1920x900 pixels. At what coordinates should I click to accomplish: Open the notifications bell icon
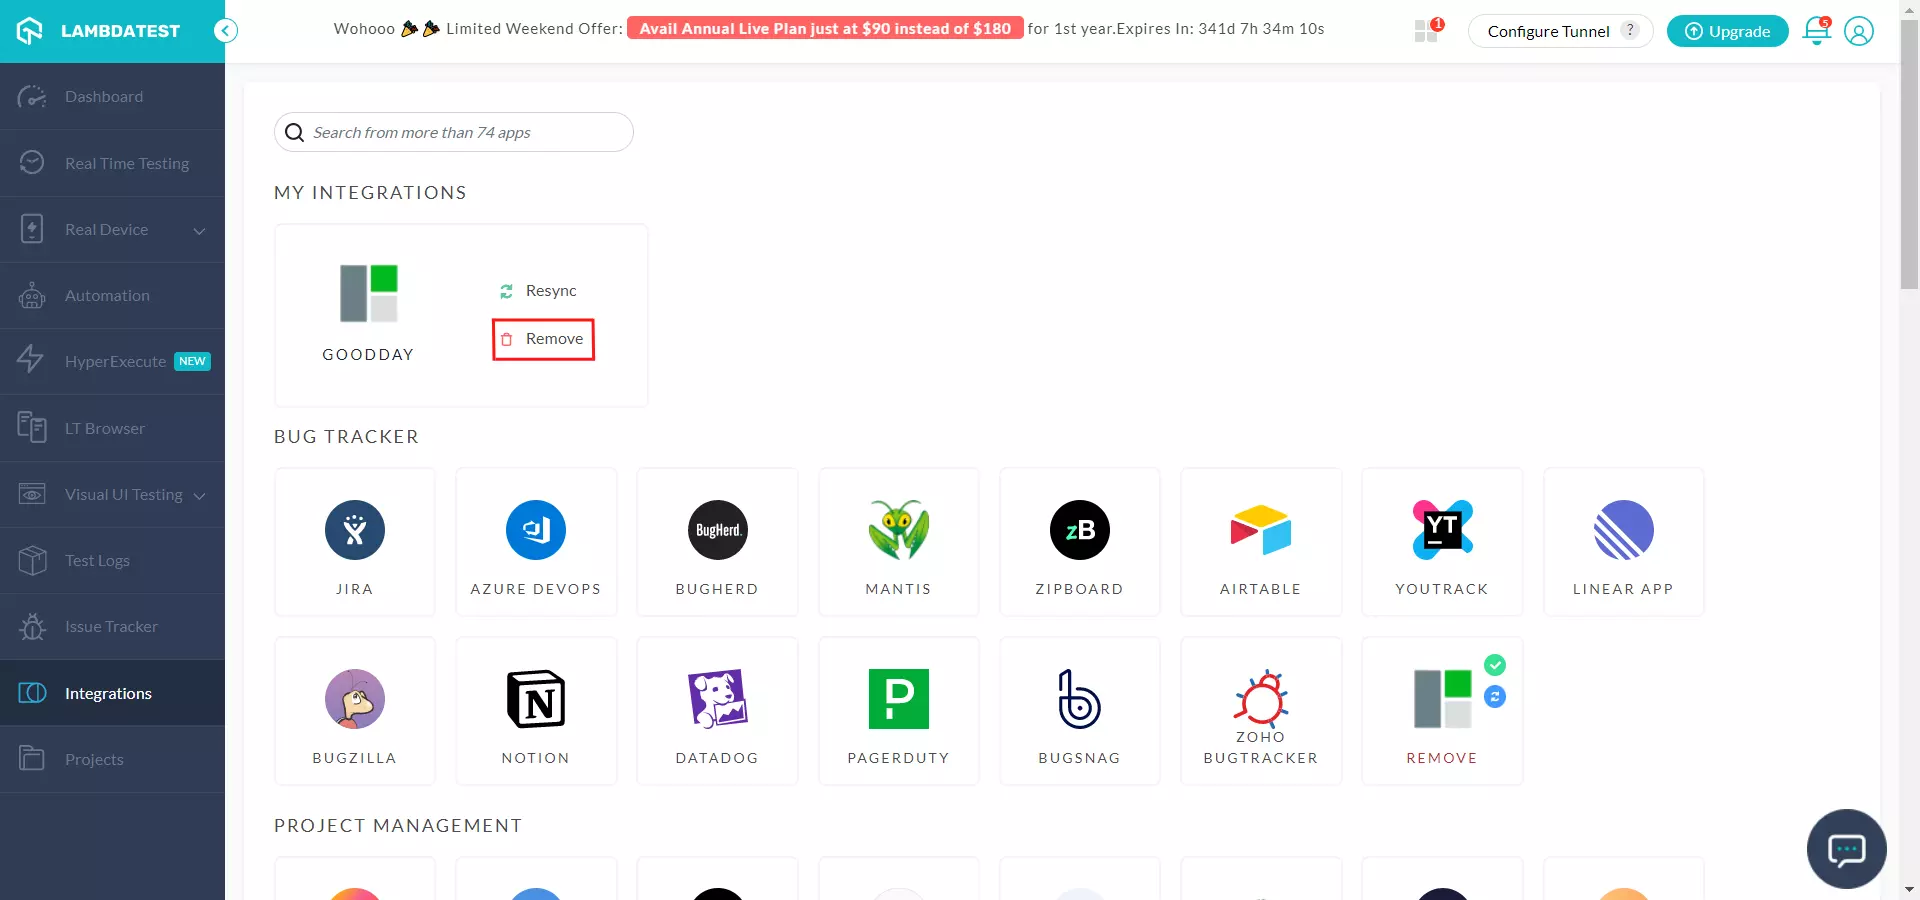click(1816, 31)
